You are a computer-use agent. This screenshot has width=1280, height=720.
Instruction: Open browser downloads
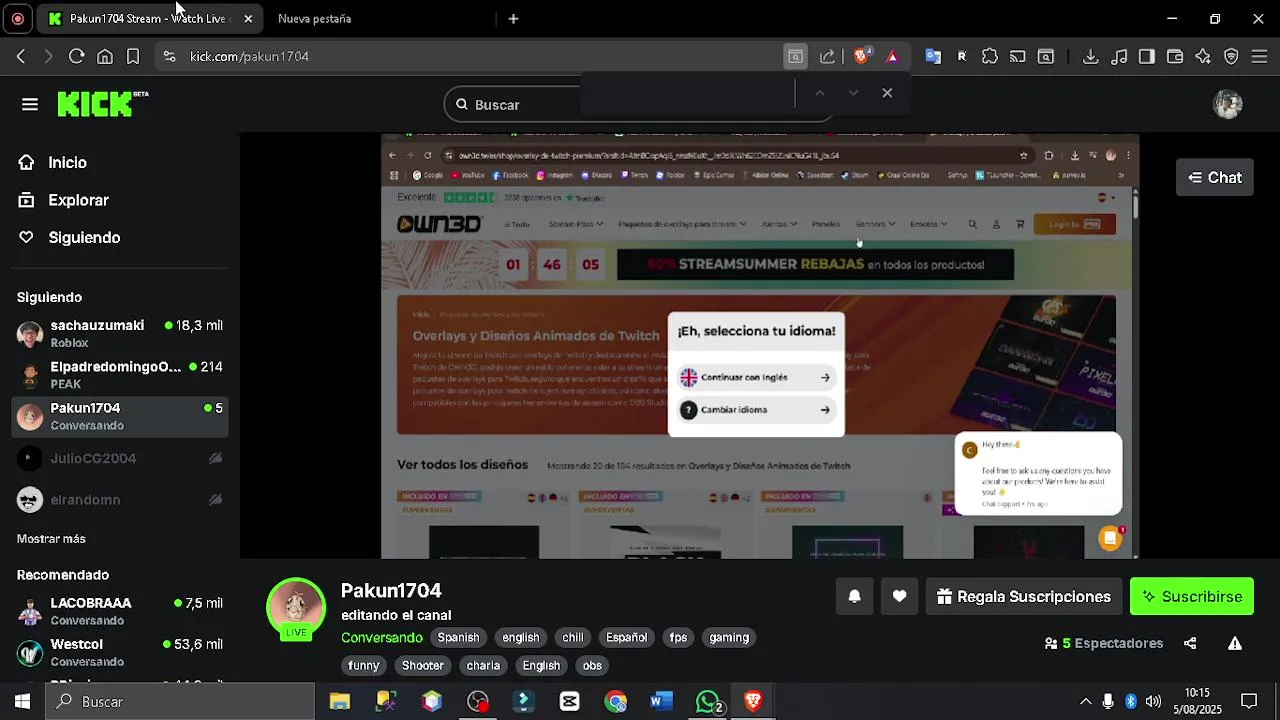[x=1091, y=57]
